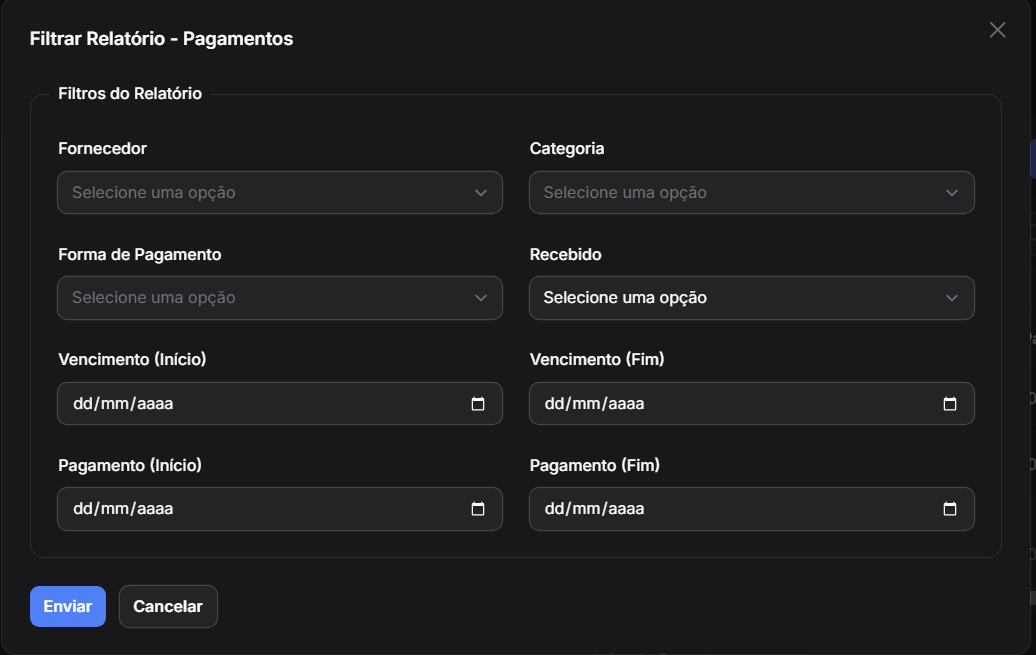The width and height of the screenshot is (1036, 655).
Task: Open calendar picker for Vencimento (Início)
Action: click(x=478, y=403)
